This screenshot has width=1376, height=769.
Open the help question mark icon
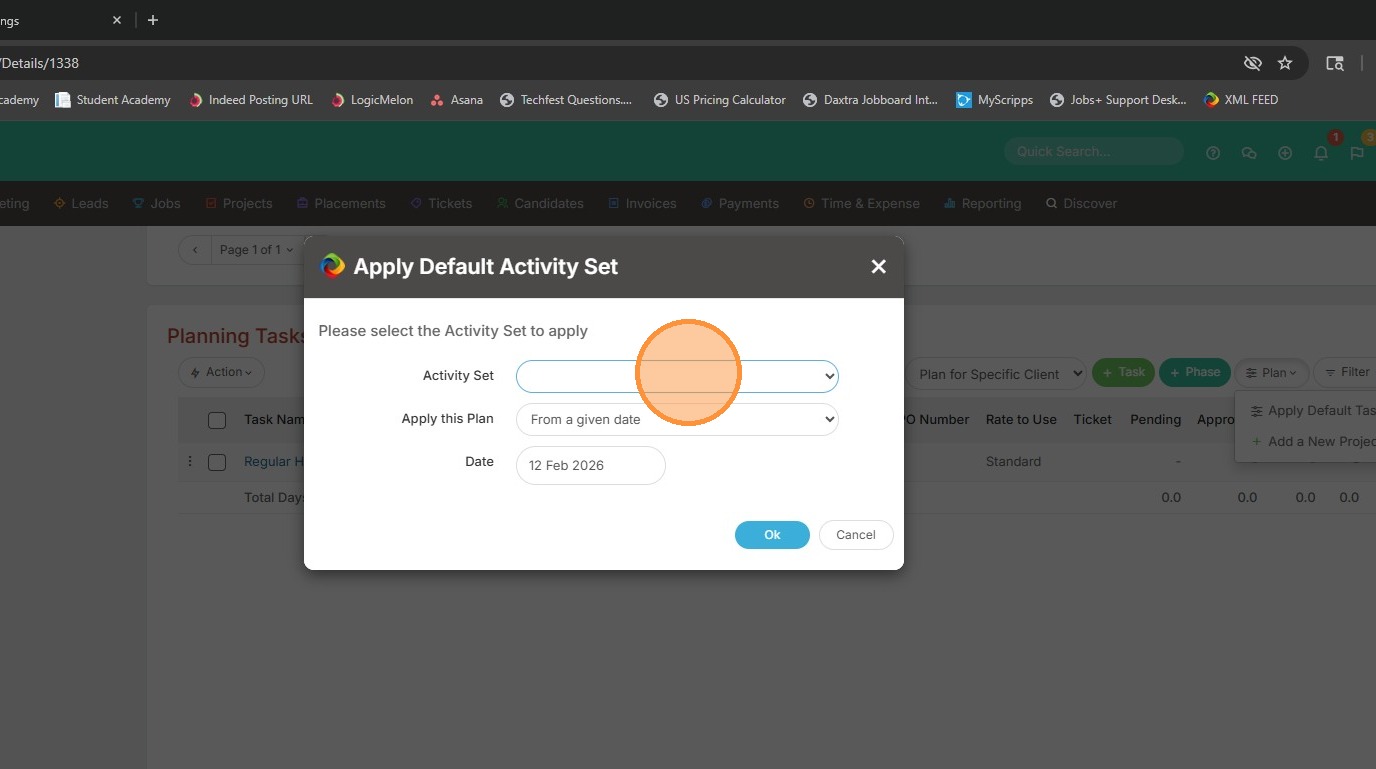[1213, 153]
